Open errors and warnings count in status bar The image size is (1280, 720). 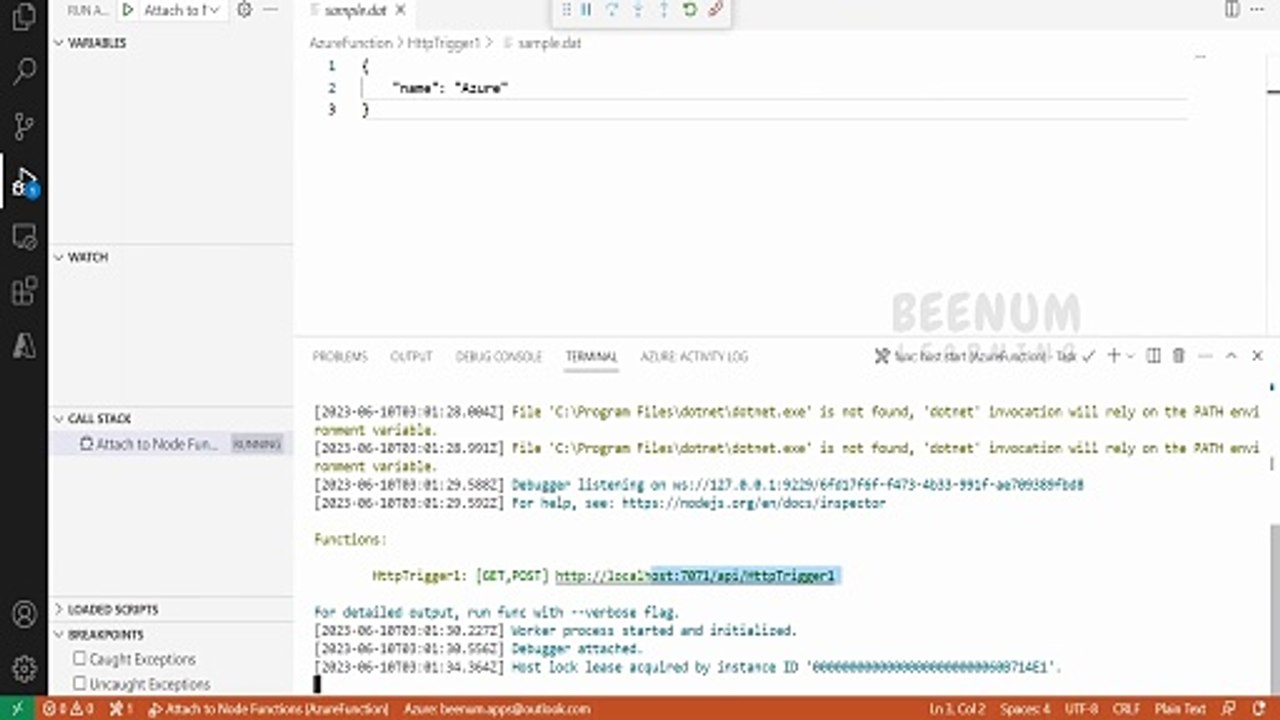[68, 709]
